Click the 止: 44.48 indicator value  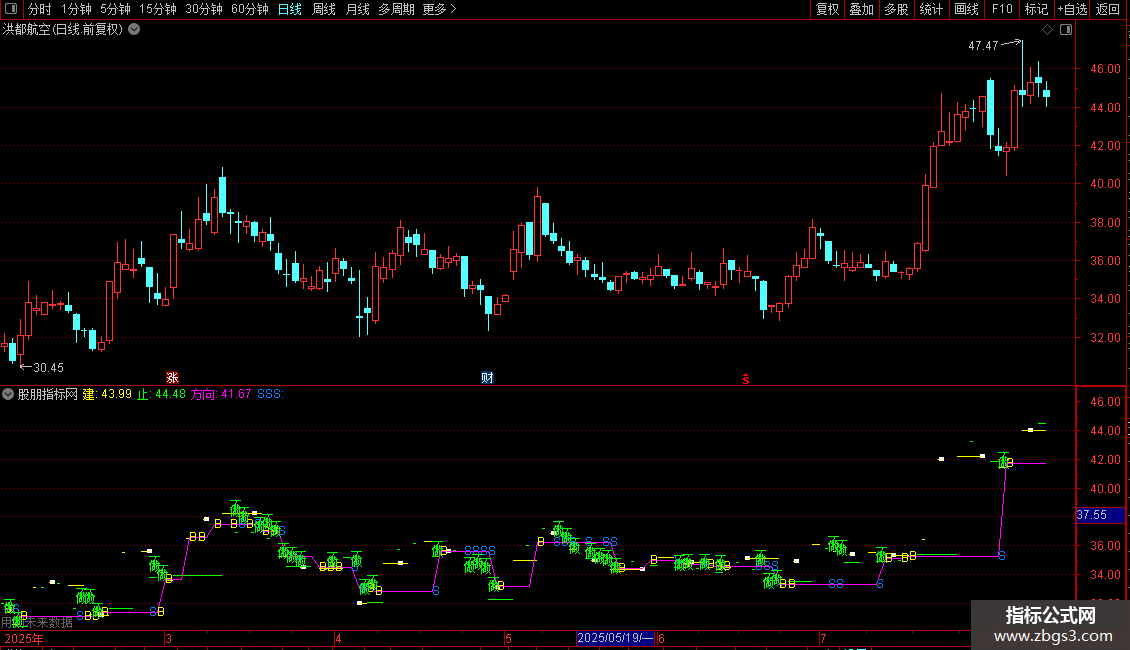161,394
